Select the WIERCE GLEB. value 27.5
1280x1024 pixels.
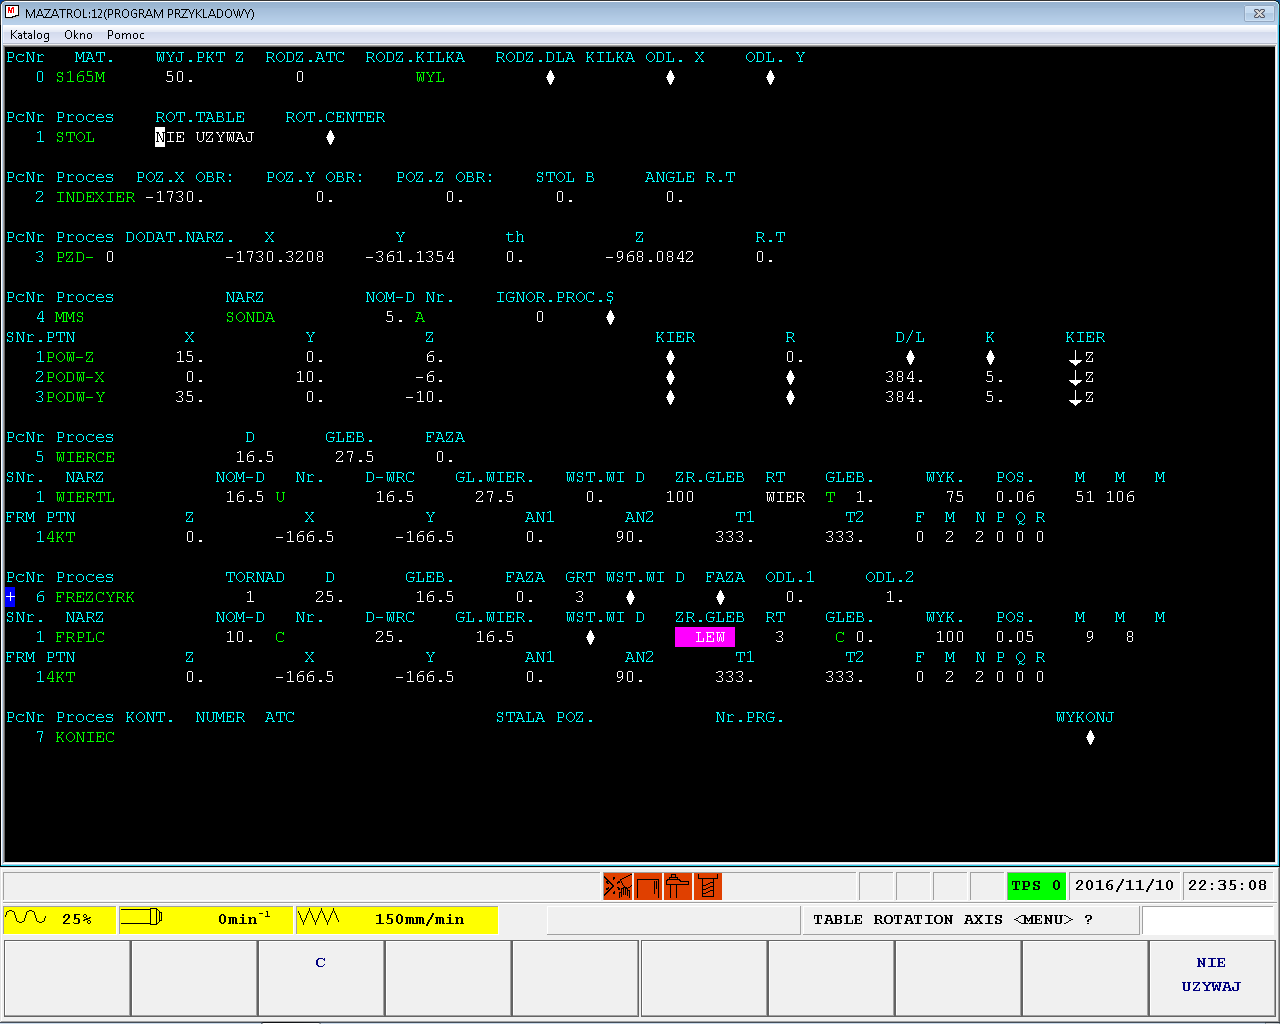click(x=355, y=457)
